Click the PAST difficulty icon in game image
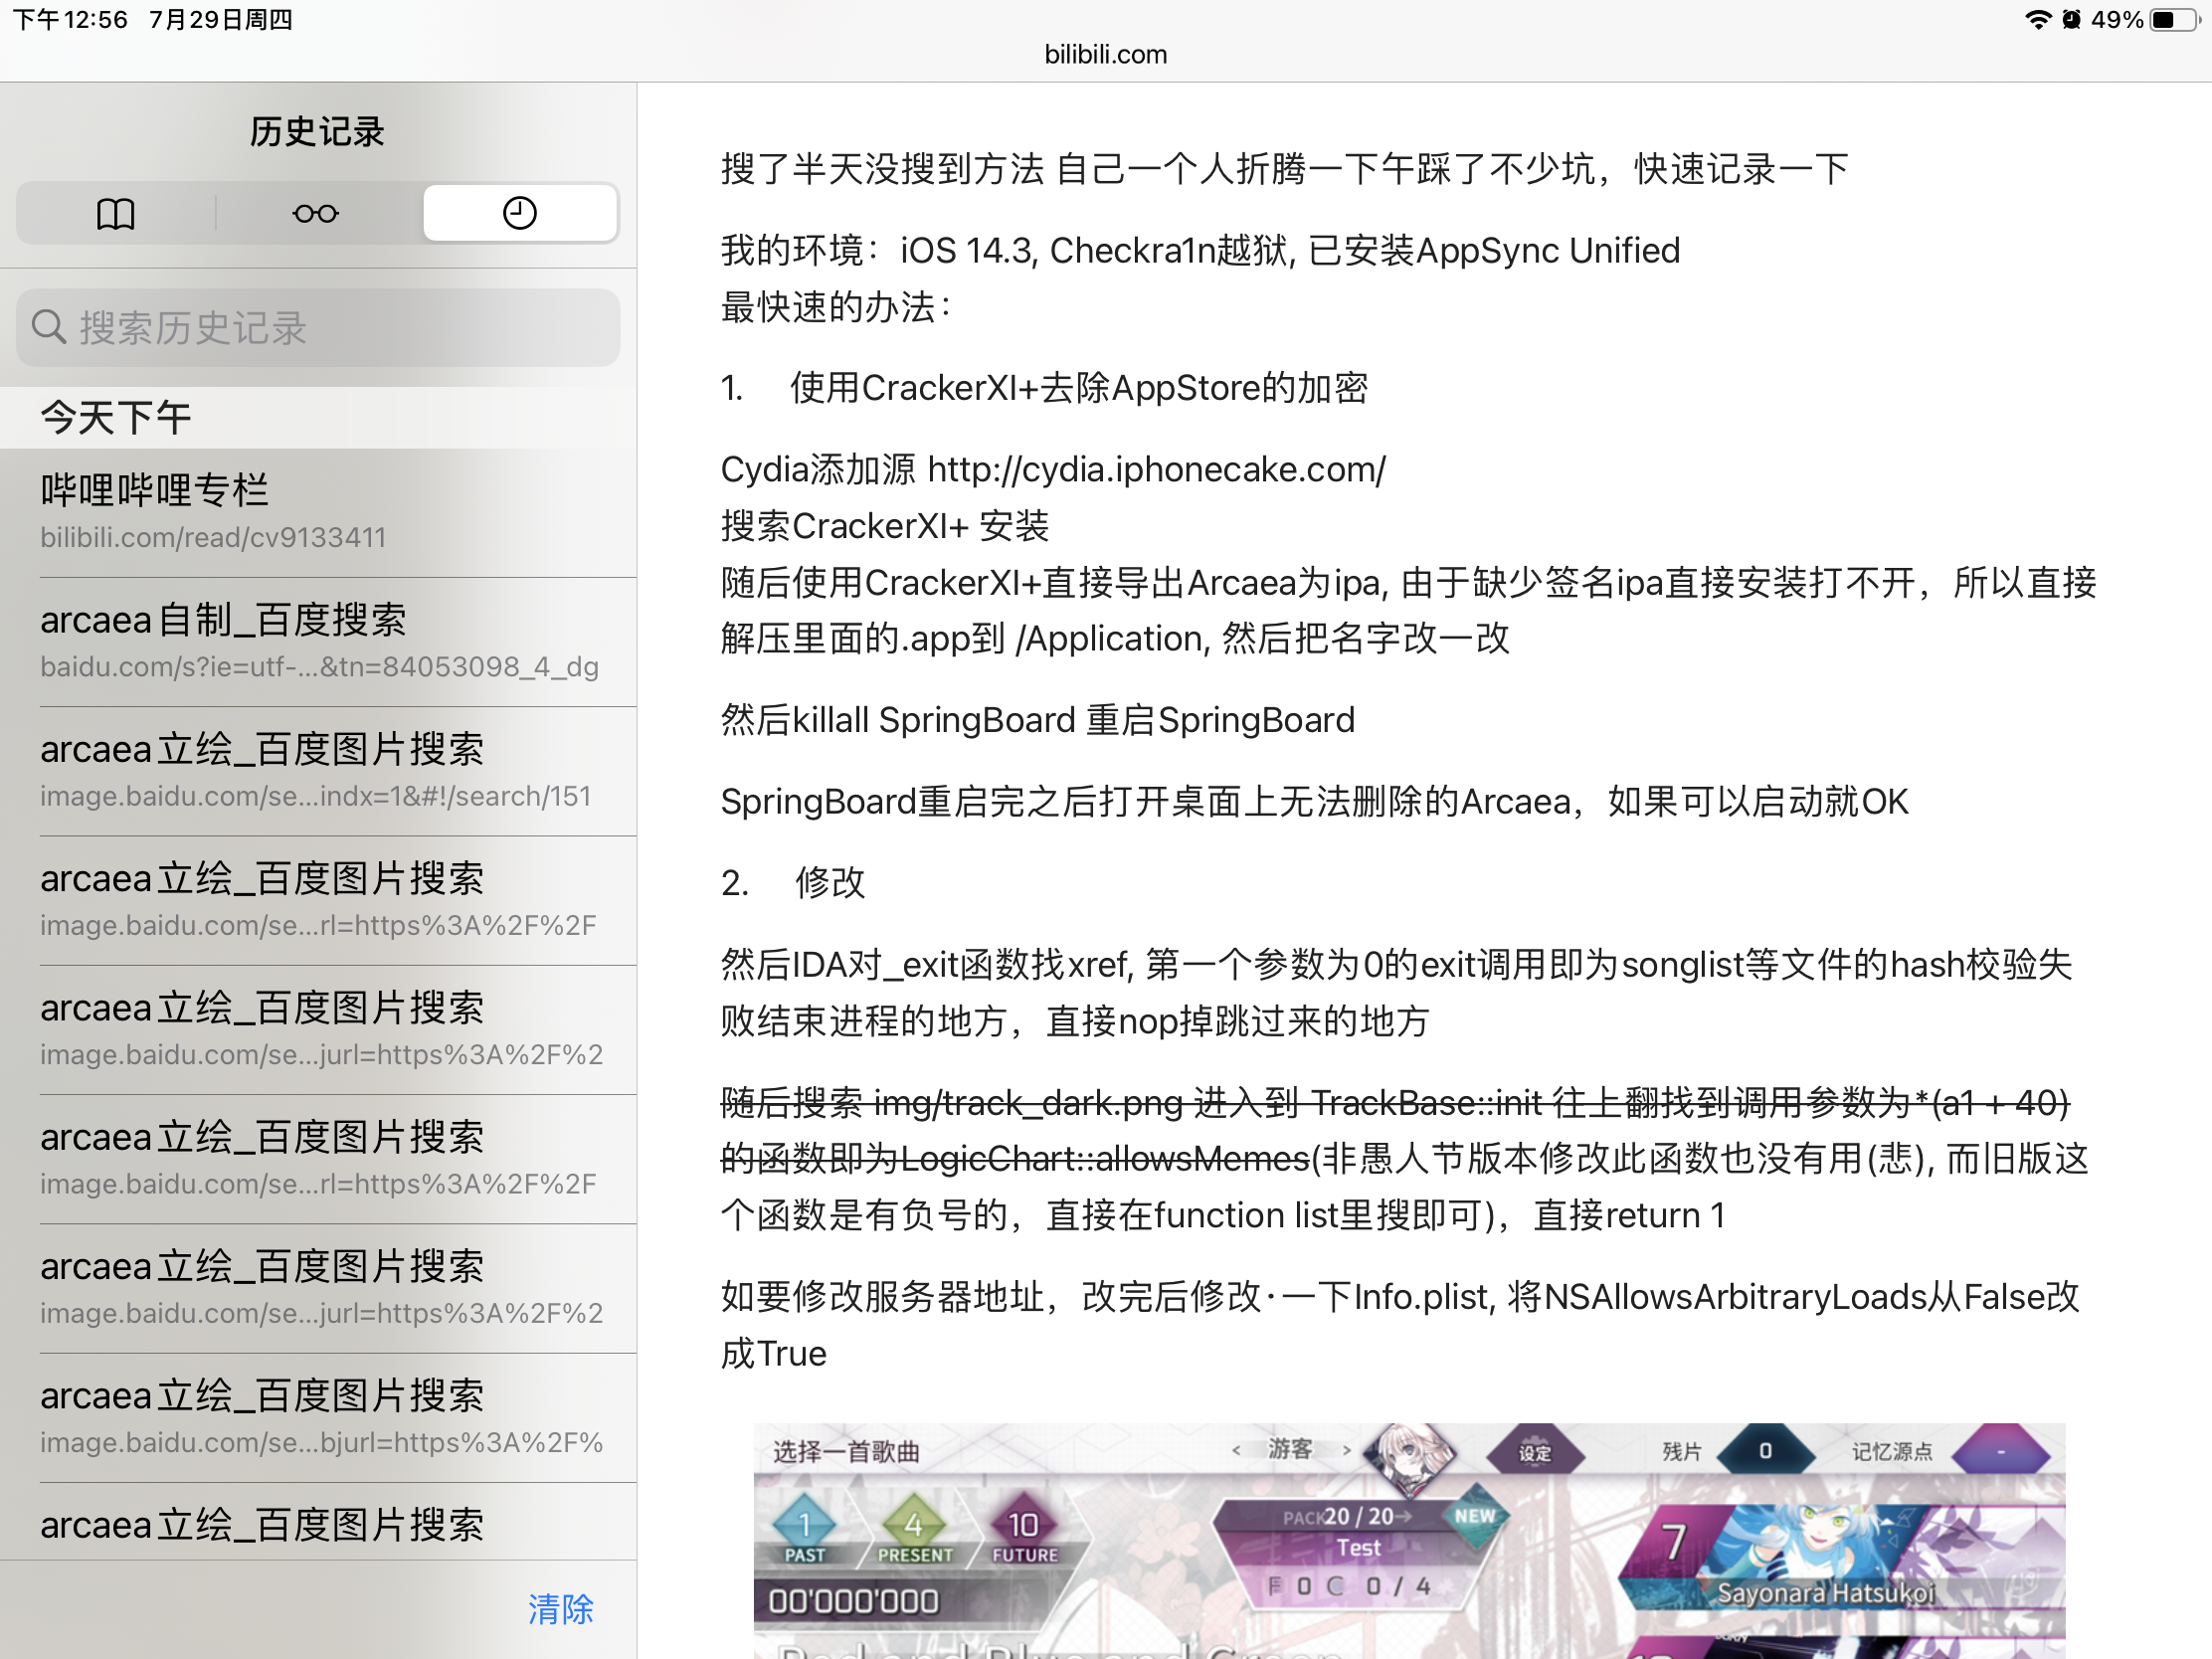Screen dimensions: 2212x1659 (805, 1529)
